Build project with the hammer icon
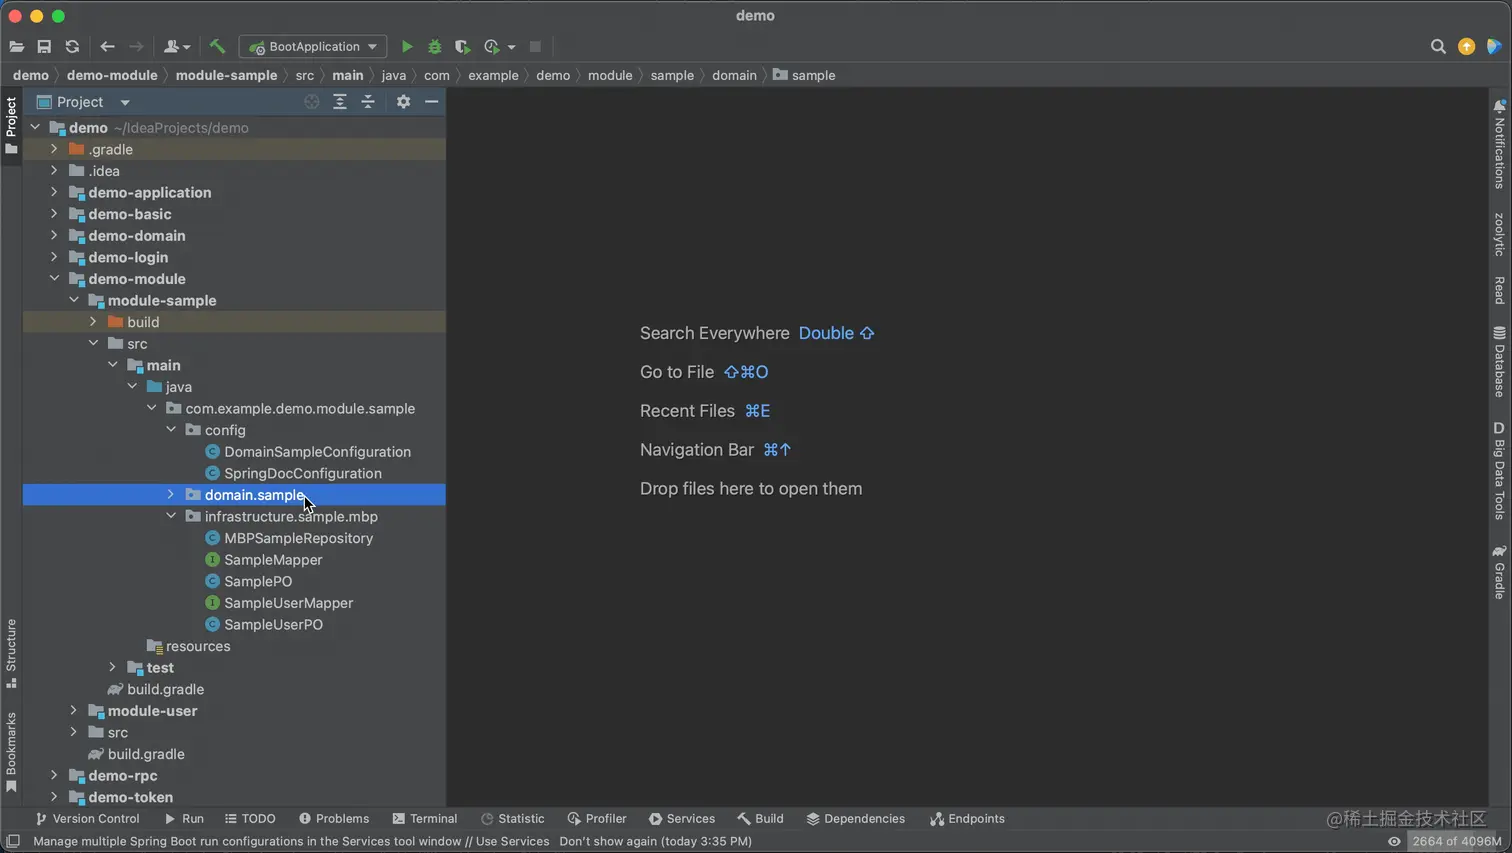 217,47
